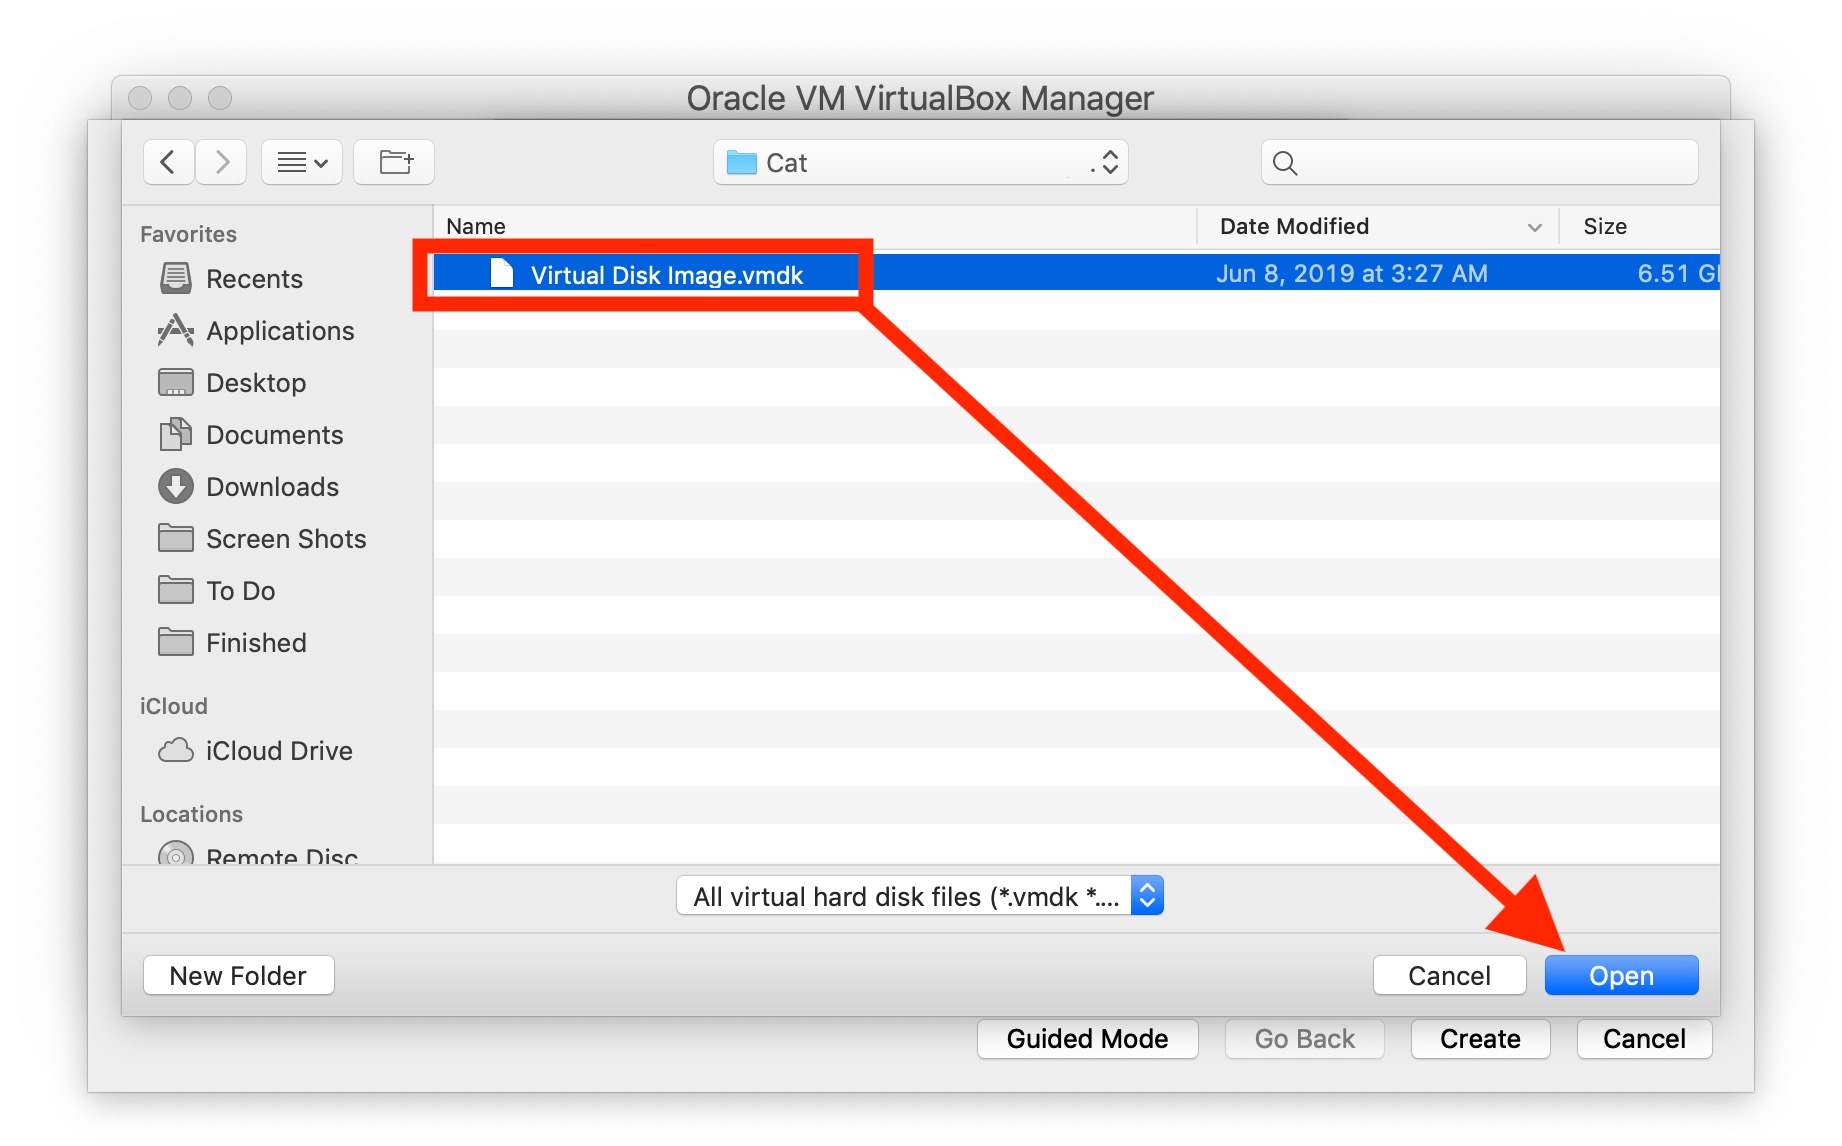Click the Open button
The height and width of the screenshot is (1146, 1842).
1620,975
